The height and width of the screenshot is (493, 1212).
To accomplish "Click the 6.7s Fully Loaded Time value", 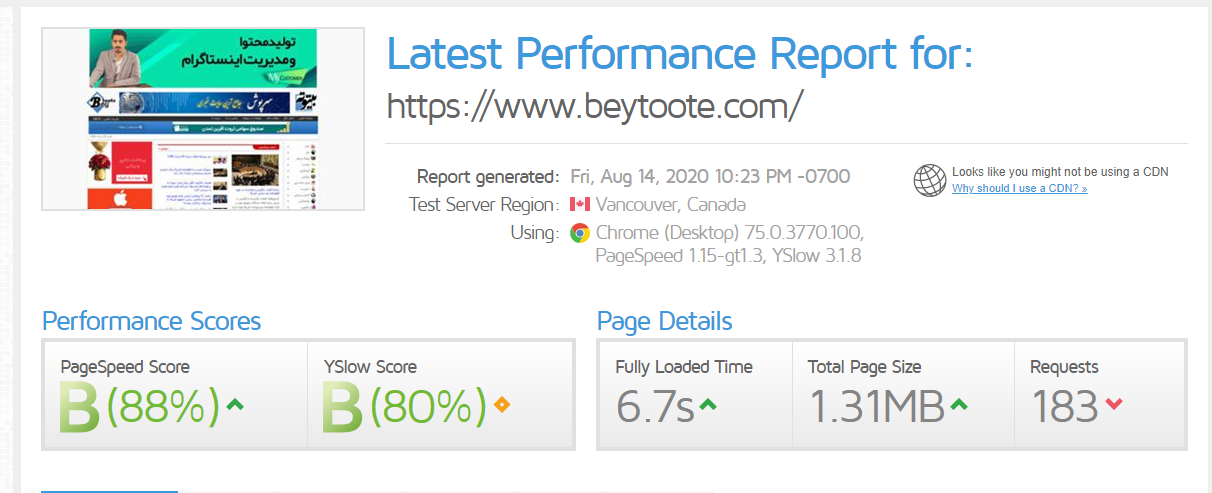I will coord(654,406).
